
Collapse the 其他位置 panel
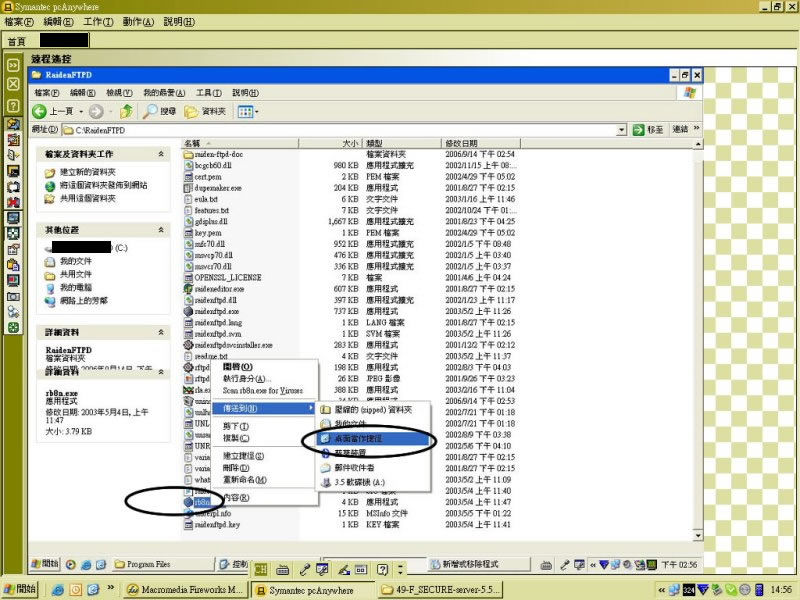pyautogui.click(x=161, y=230)
